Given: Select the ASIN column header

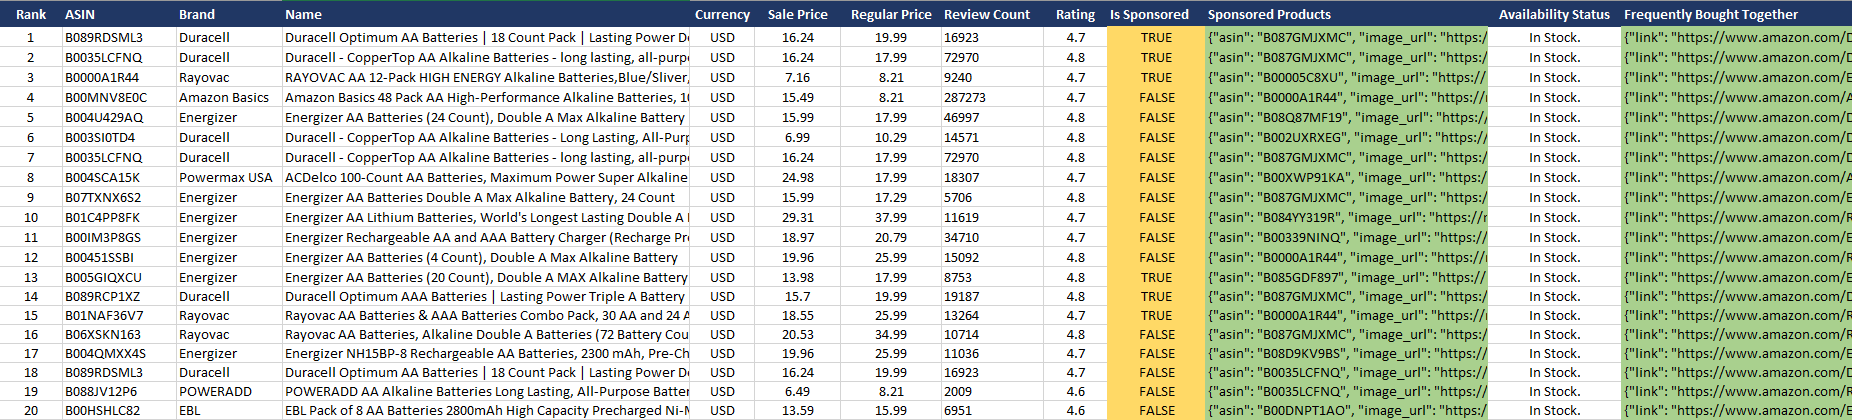Looking at the screenshot, I should point(118,14).
